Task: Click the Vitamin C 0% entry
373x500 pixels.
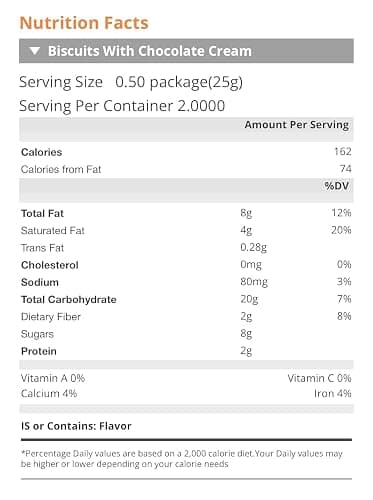Action: pos(319,378)
